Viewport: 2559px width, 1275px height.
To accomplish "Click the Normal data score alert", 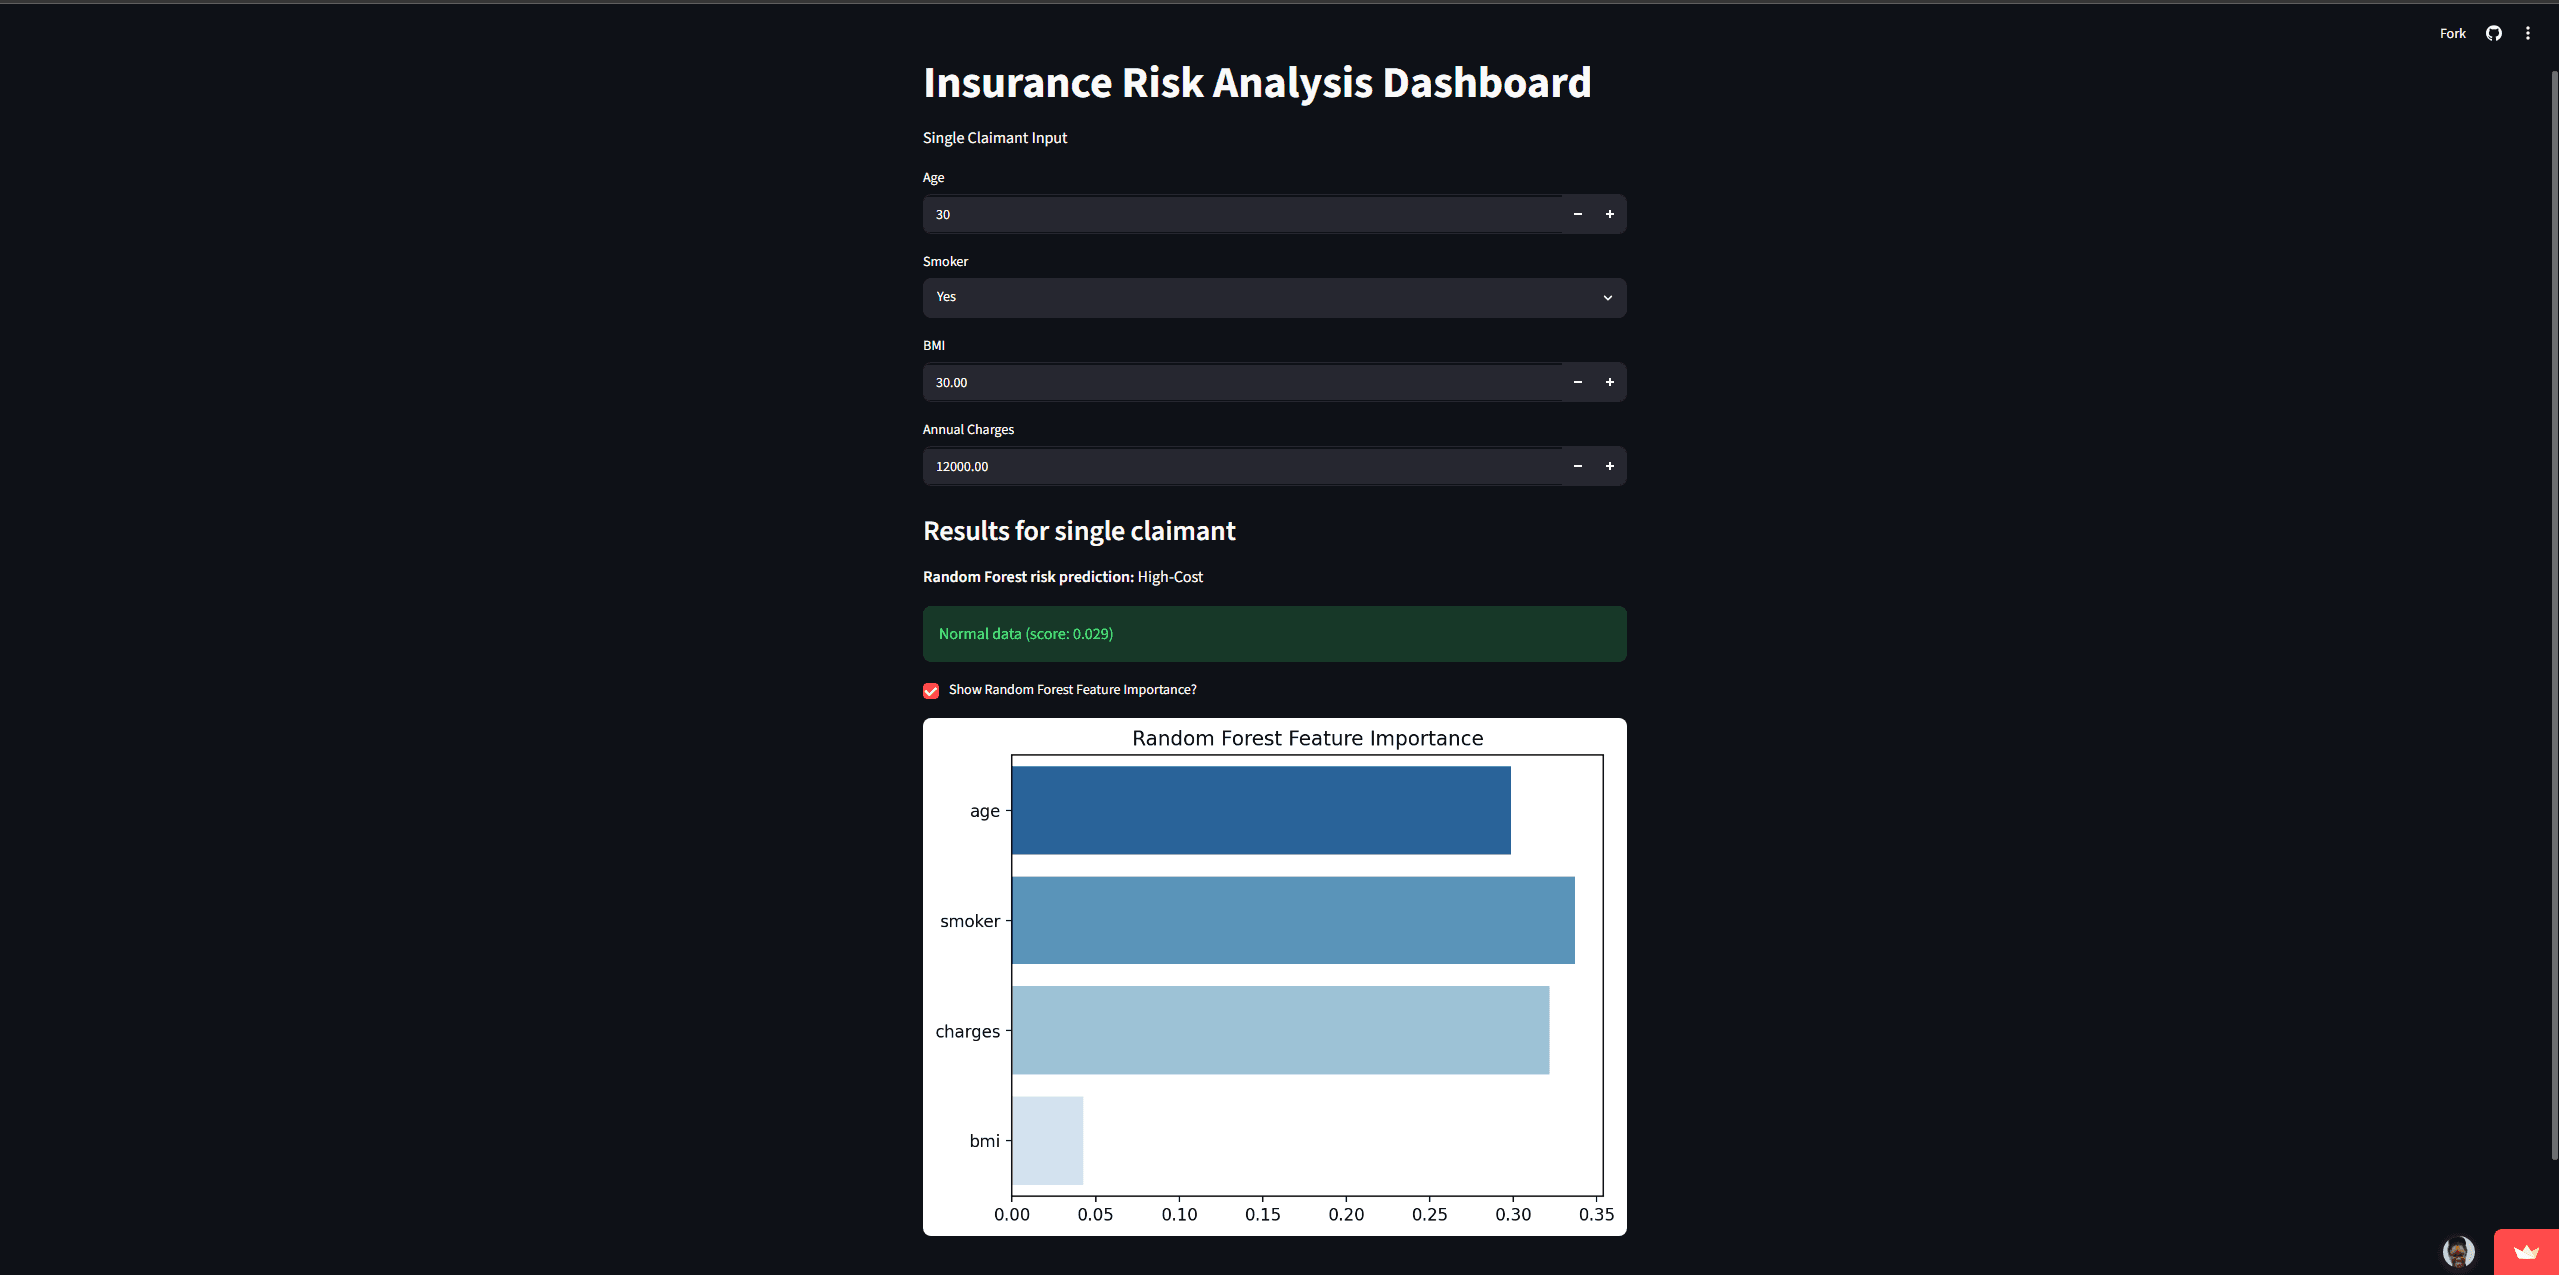I will coord(1274,634).
